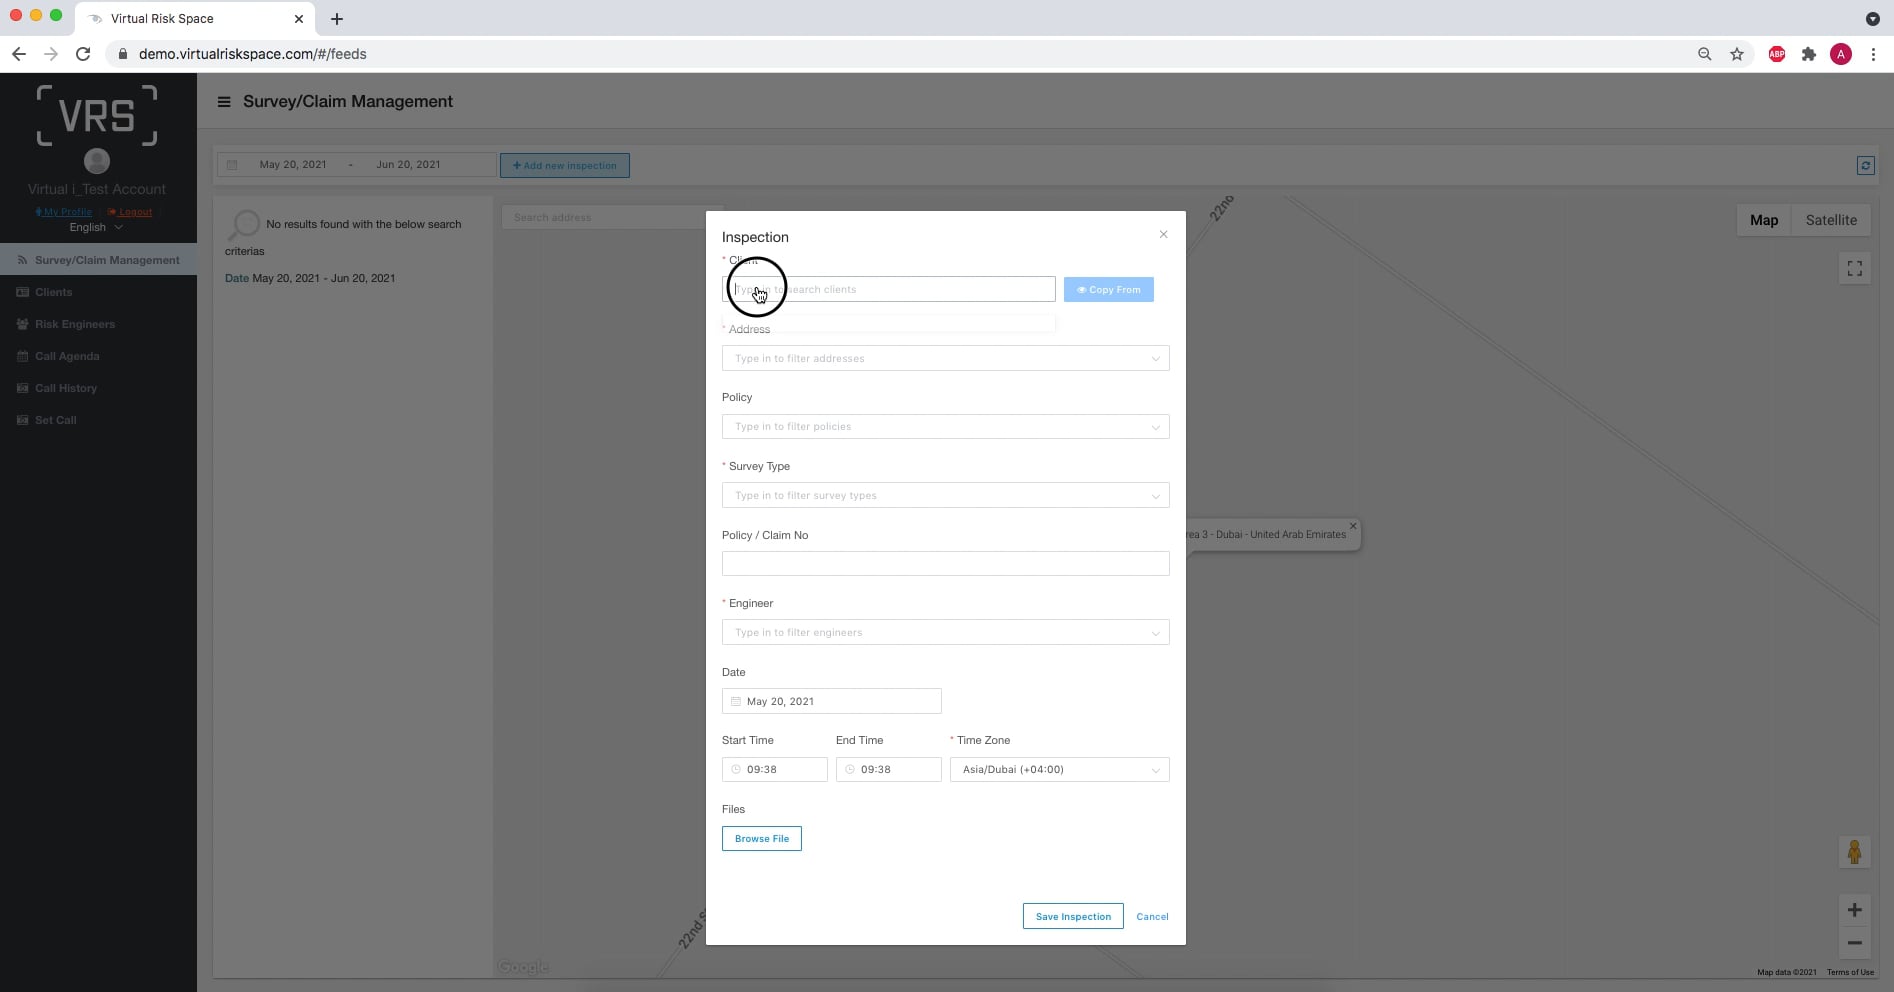Open Call Agenda in sidebar
The width and height of the screenshot is (1894, 992).
(x=67, y=356)
